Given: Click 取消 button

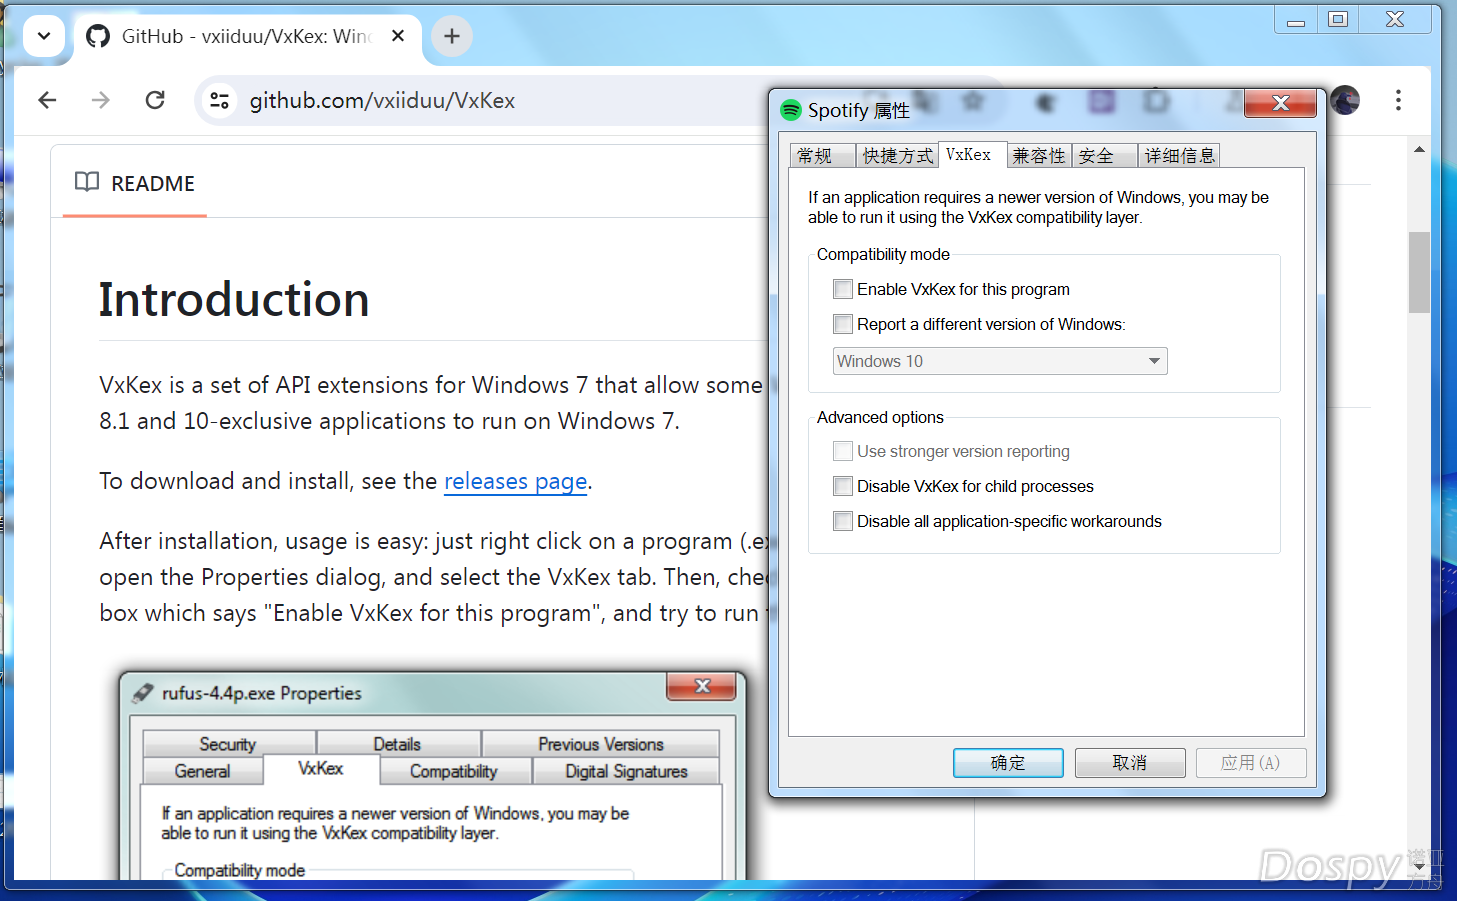Looking at the screenshot, I should click(x=1130, y=763).
